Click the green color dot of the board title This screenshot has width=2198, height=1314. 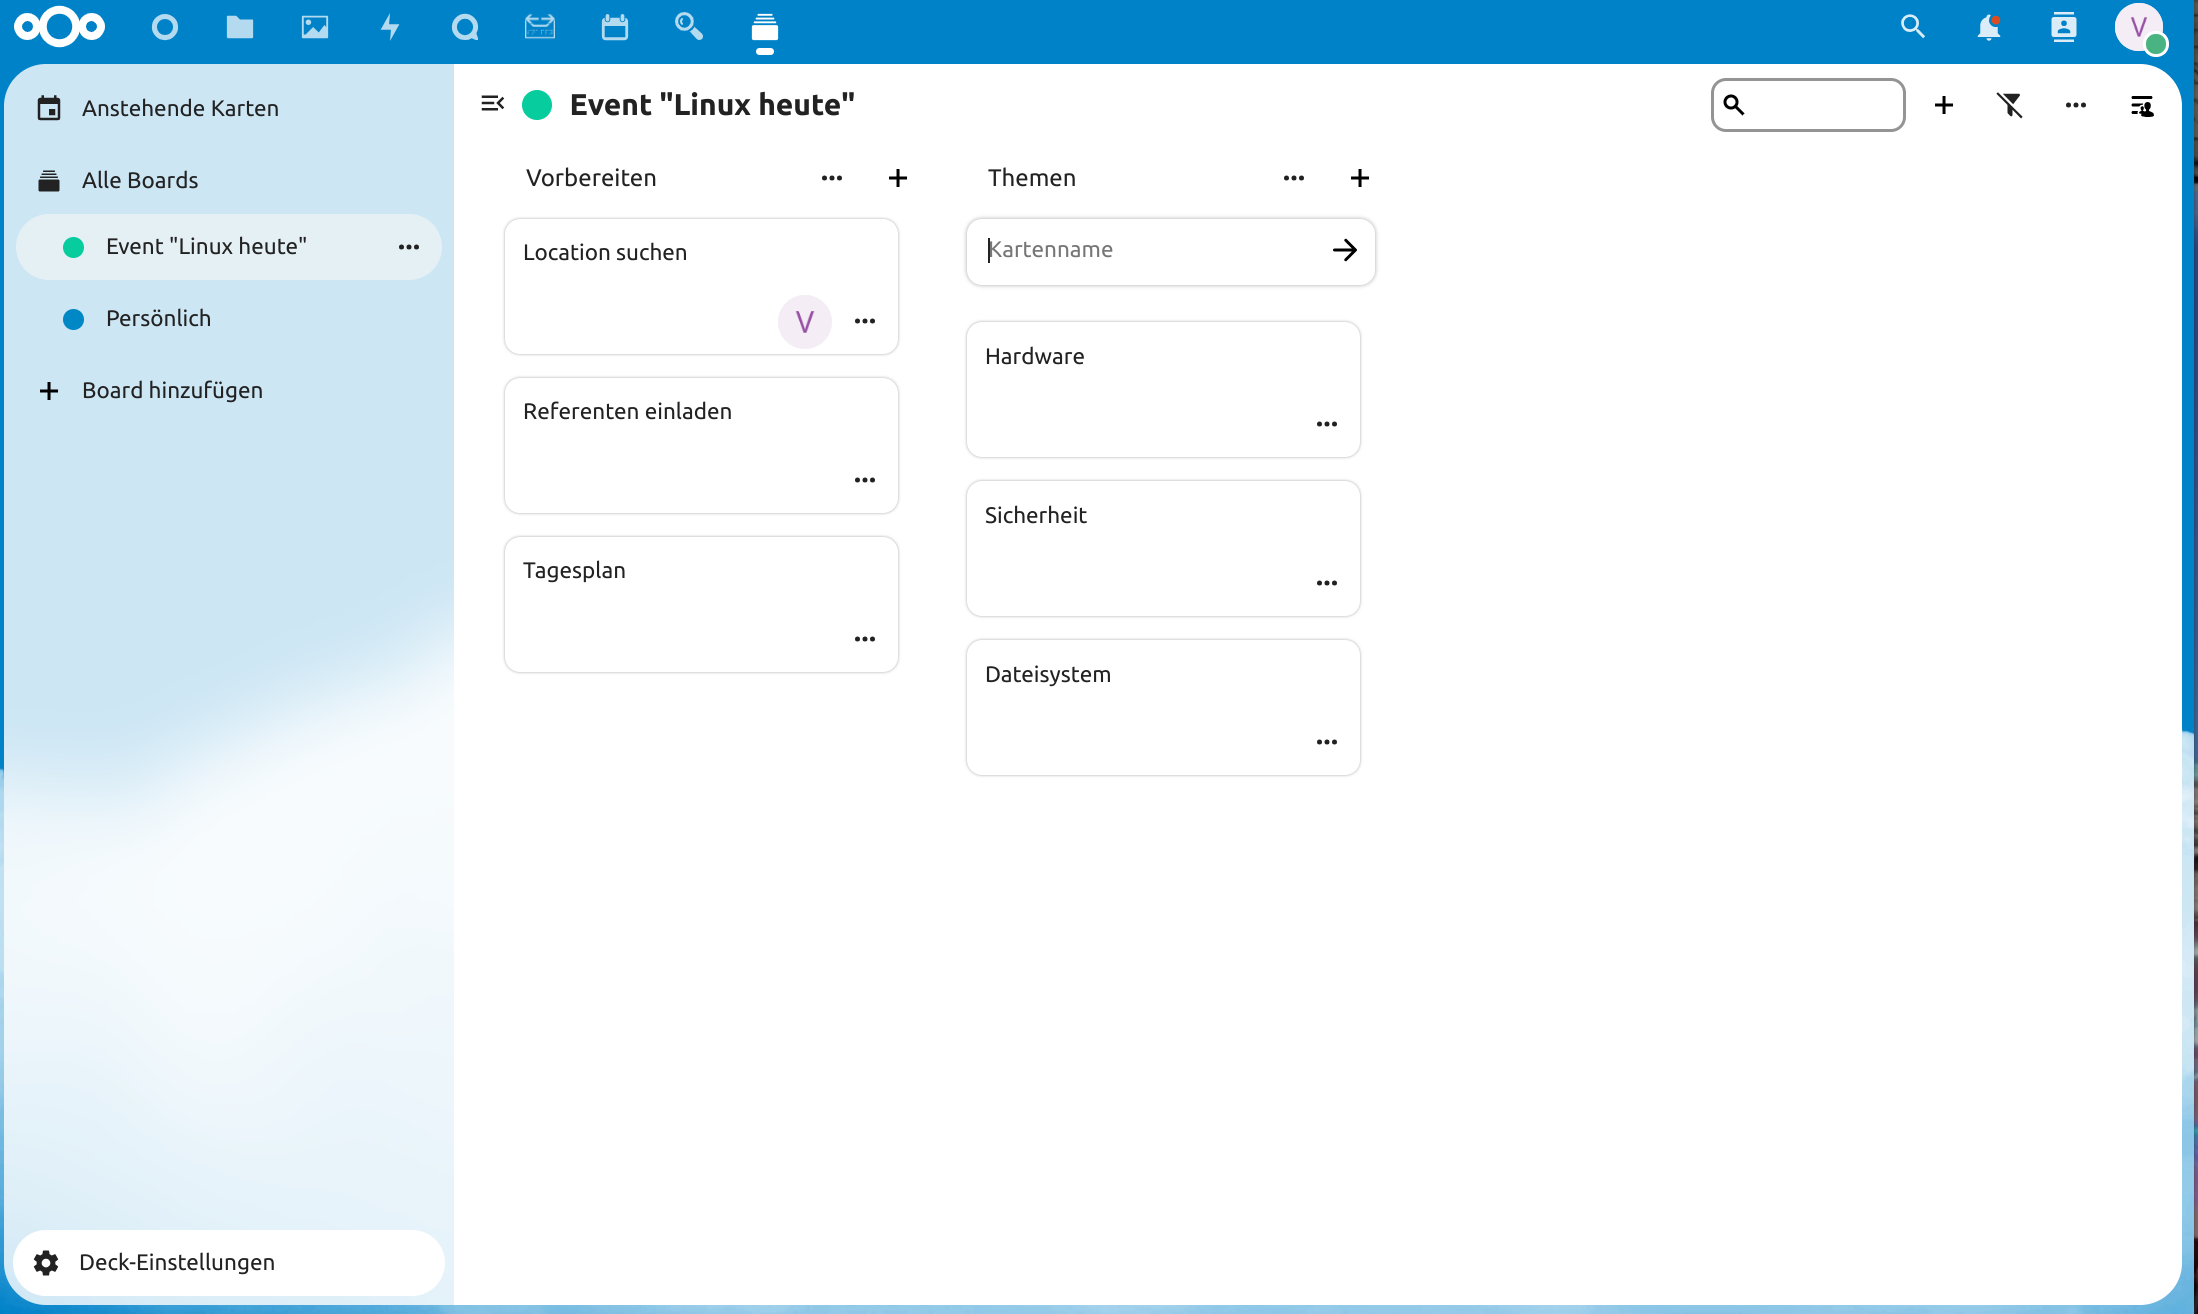[537, 104]
